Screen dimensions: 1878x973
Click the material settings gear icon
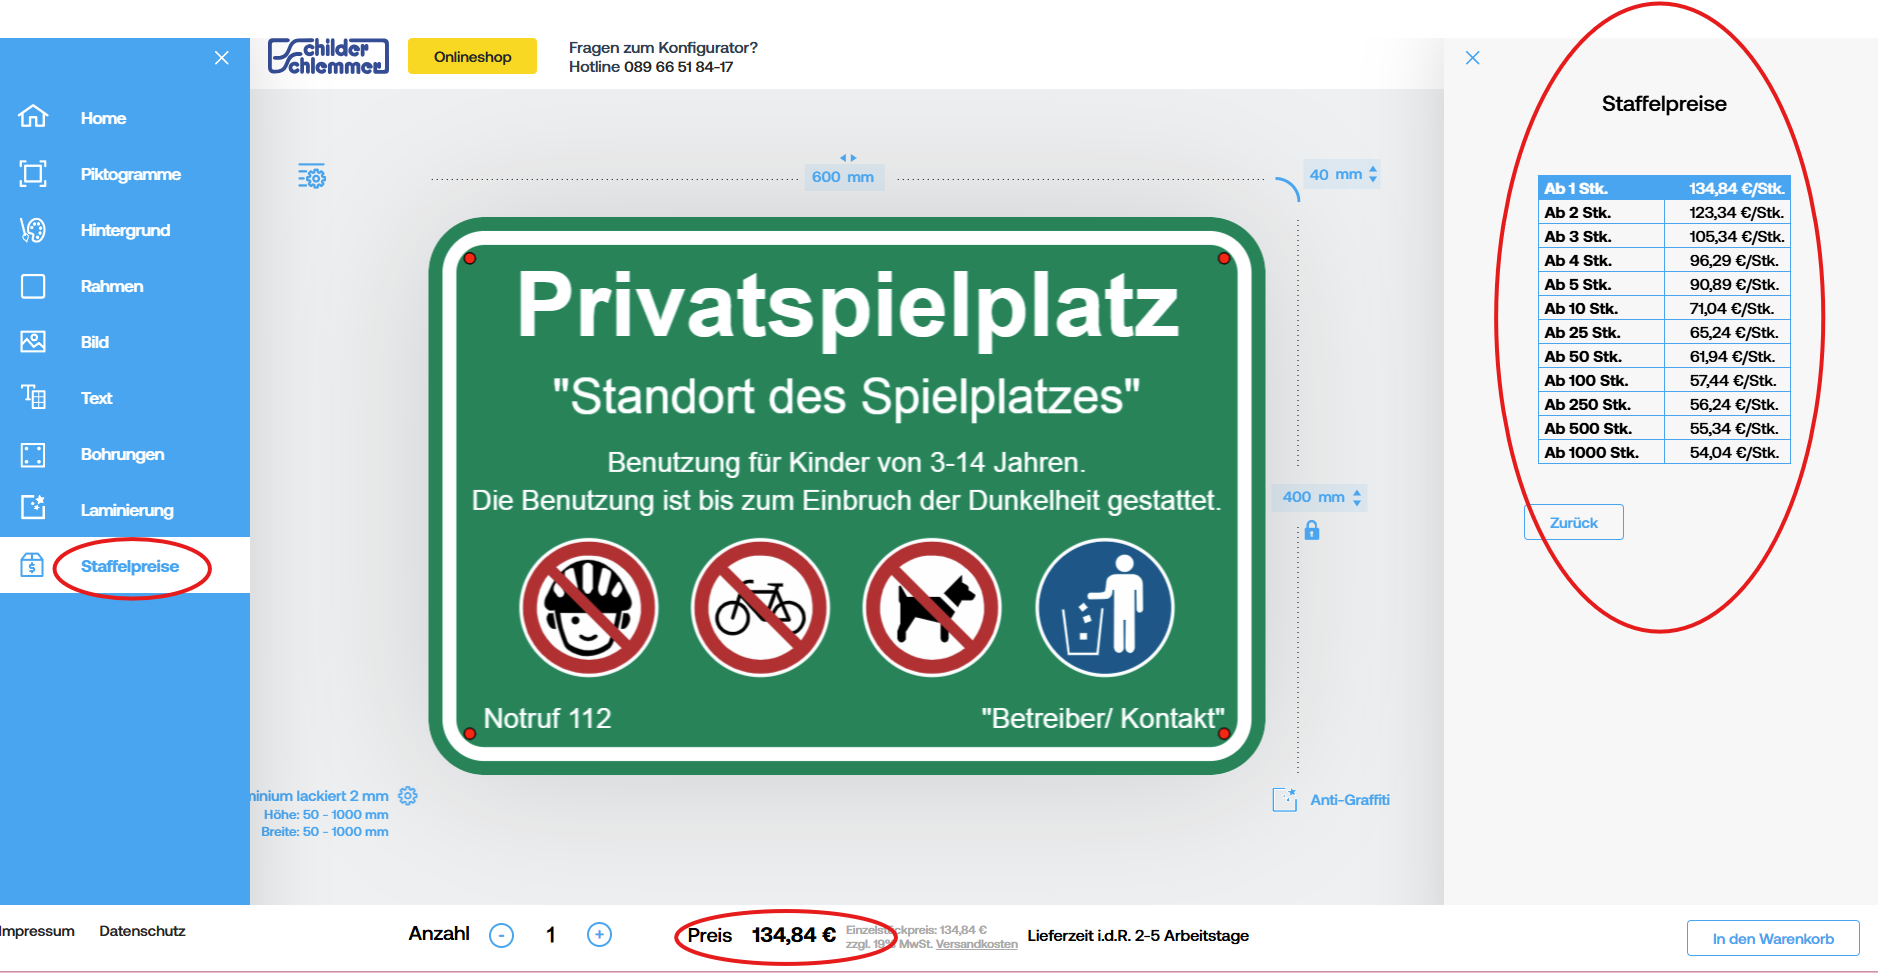click(408, 796)
